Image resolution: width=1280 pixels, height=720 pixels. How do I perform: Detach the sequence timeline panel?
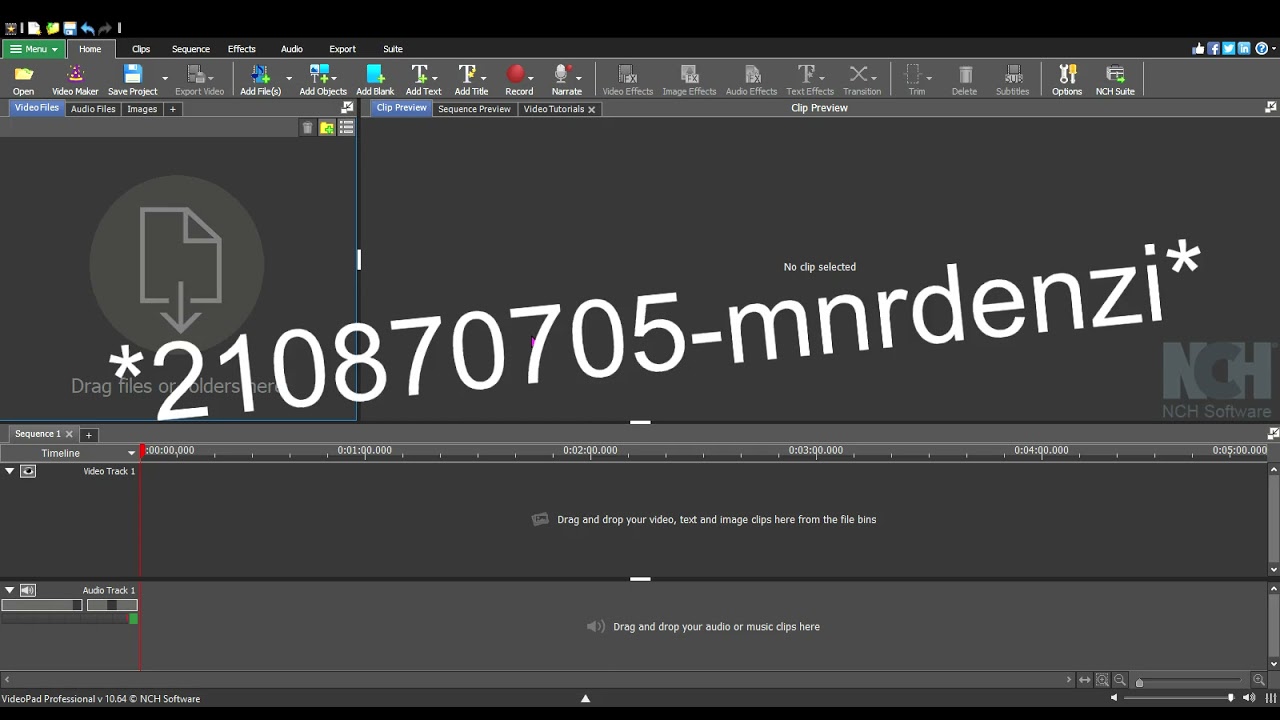[x=1272, y=434]
